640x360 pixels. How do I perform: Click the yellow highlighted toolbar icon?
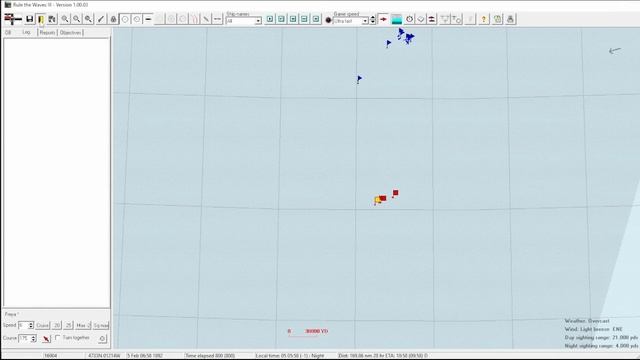(41, 19)
